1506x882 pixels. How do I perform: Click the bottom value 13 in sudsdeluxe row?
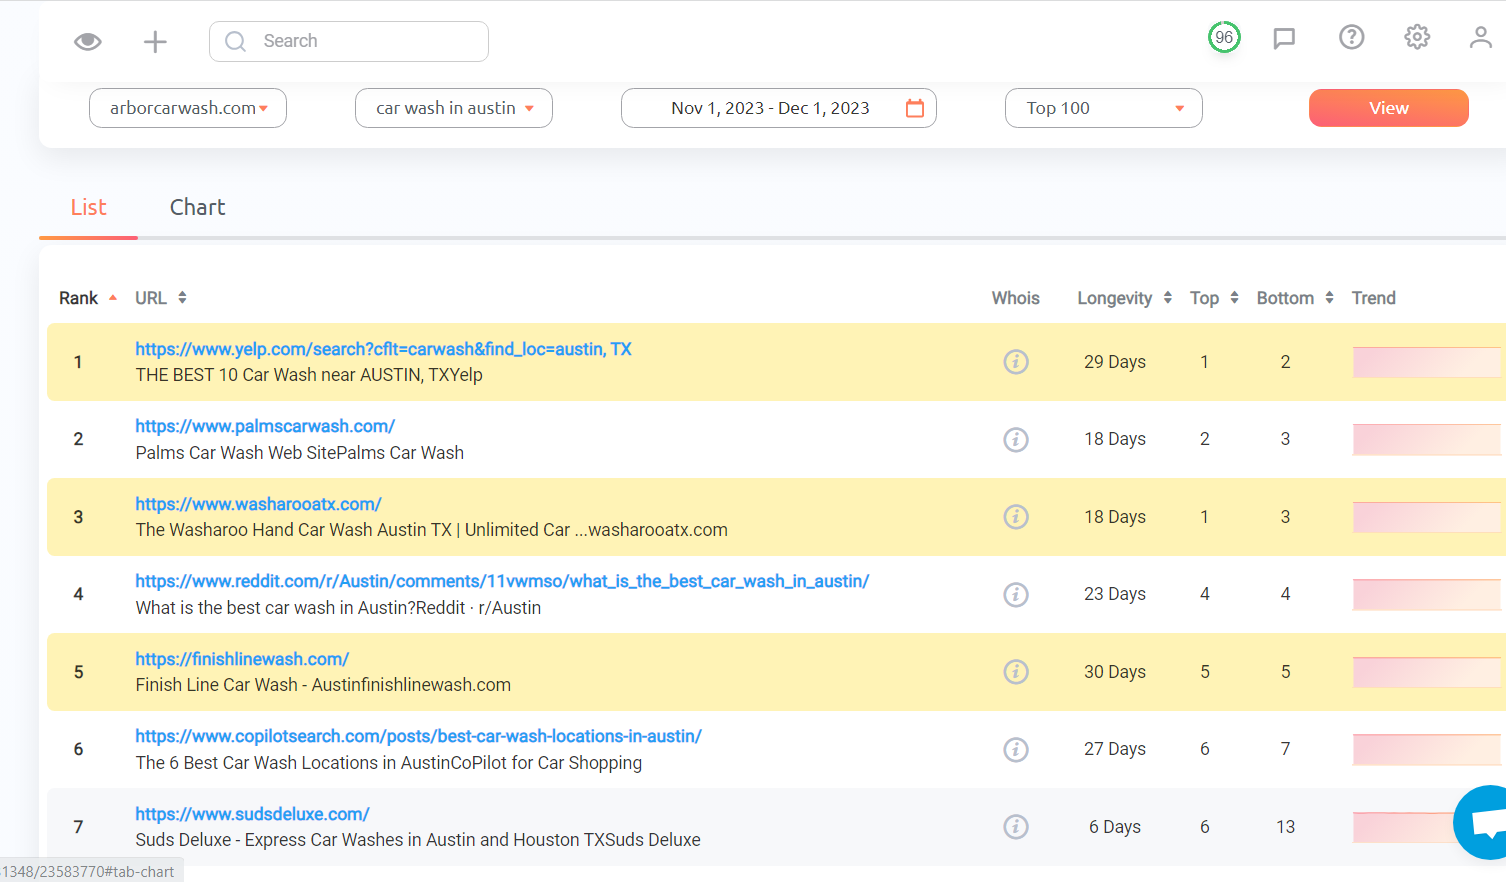tap(1285, 827)
